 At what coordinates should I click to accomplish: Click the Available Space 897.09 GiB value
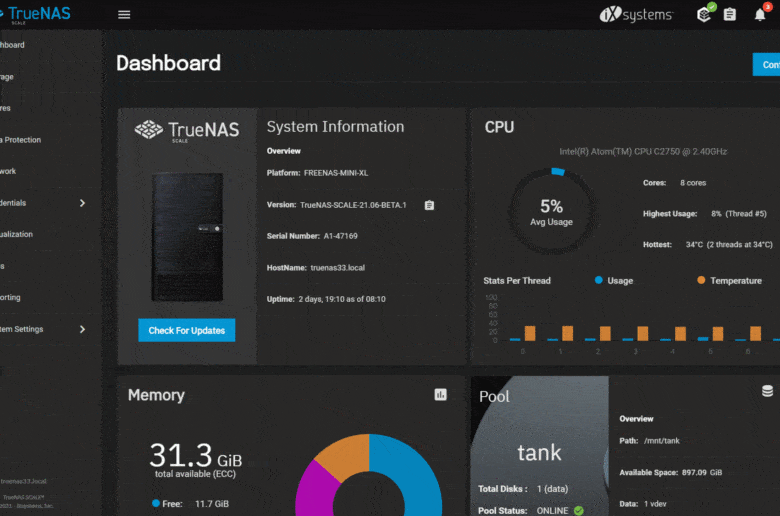pos(702,472)
